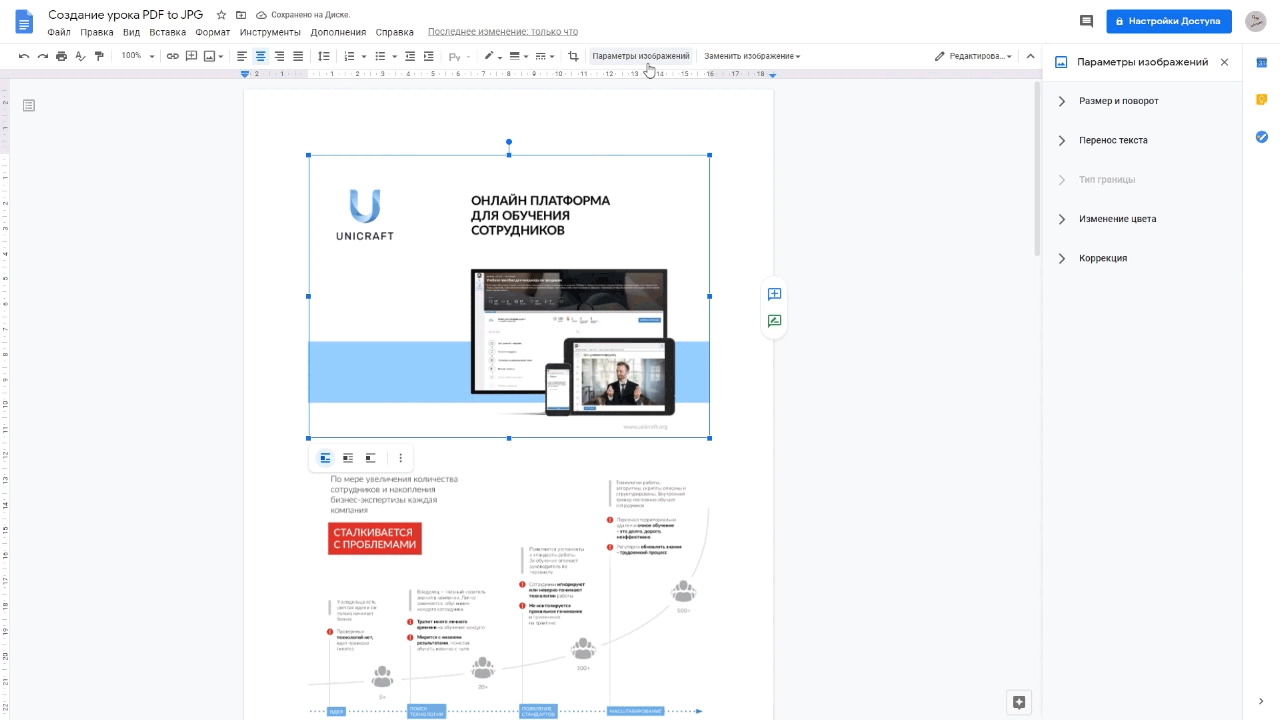
Task: Open the border color pencil picker
Action: coord(492,56)
